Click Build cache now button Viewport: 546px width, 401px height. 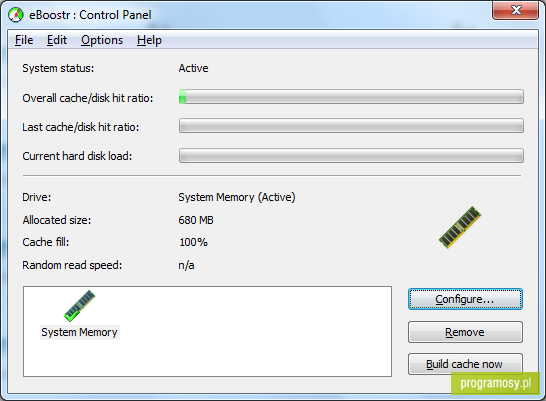pos(465,364)
